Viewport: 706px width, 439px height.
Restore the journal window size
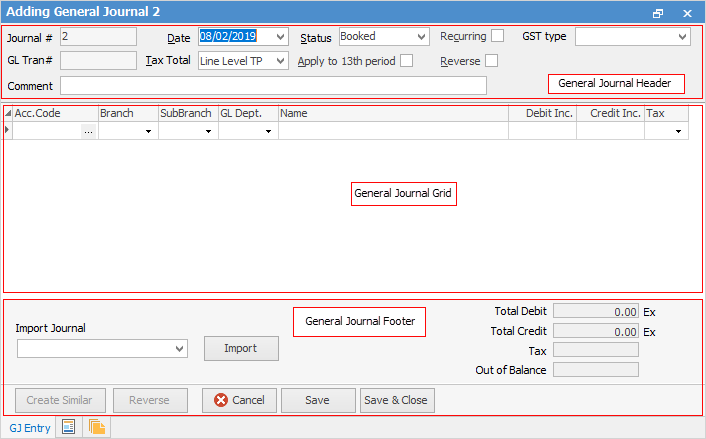tap(658, 13)
